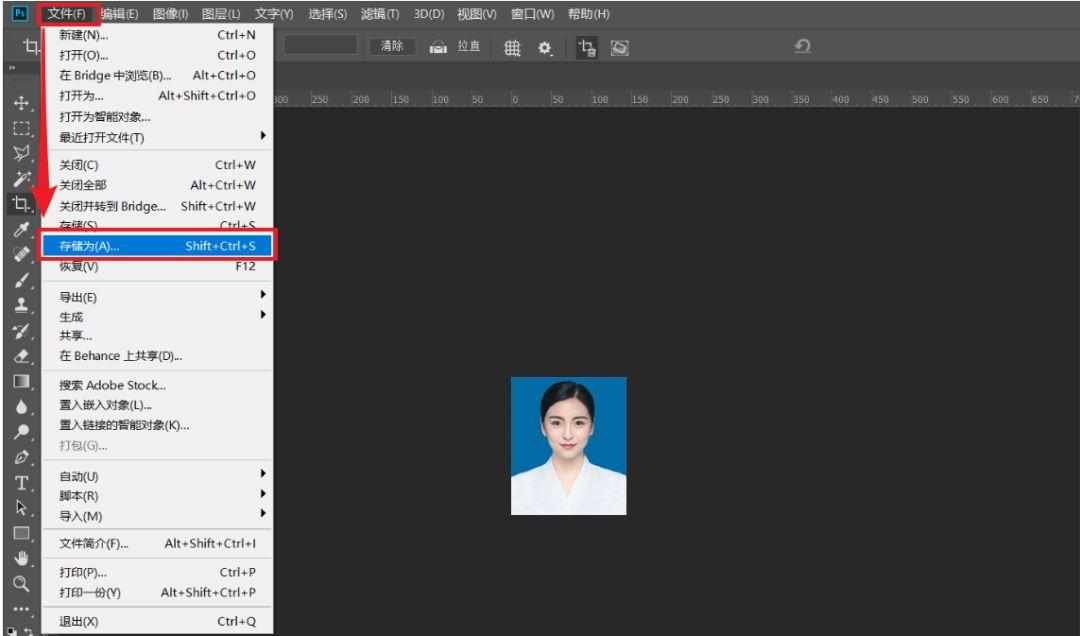This screenshot has width=1080, height=636.
Task: Open the 图像 menu in menu bar
Action: pyautogui.click(x=170, y=14)
